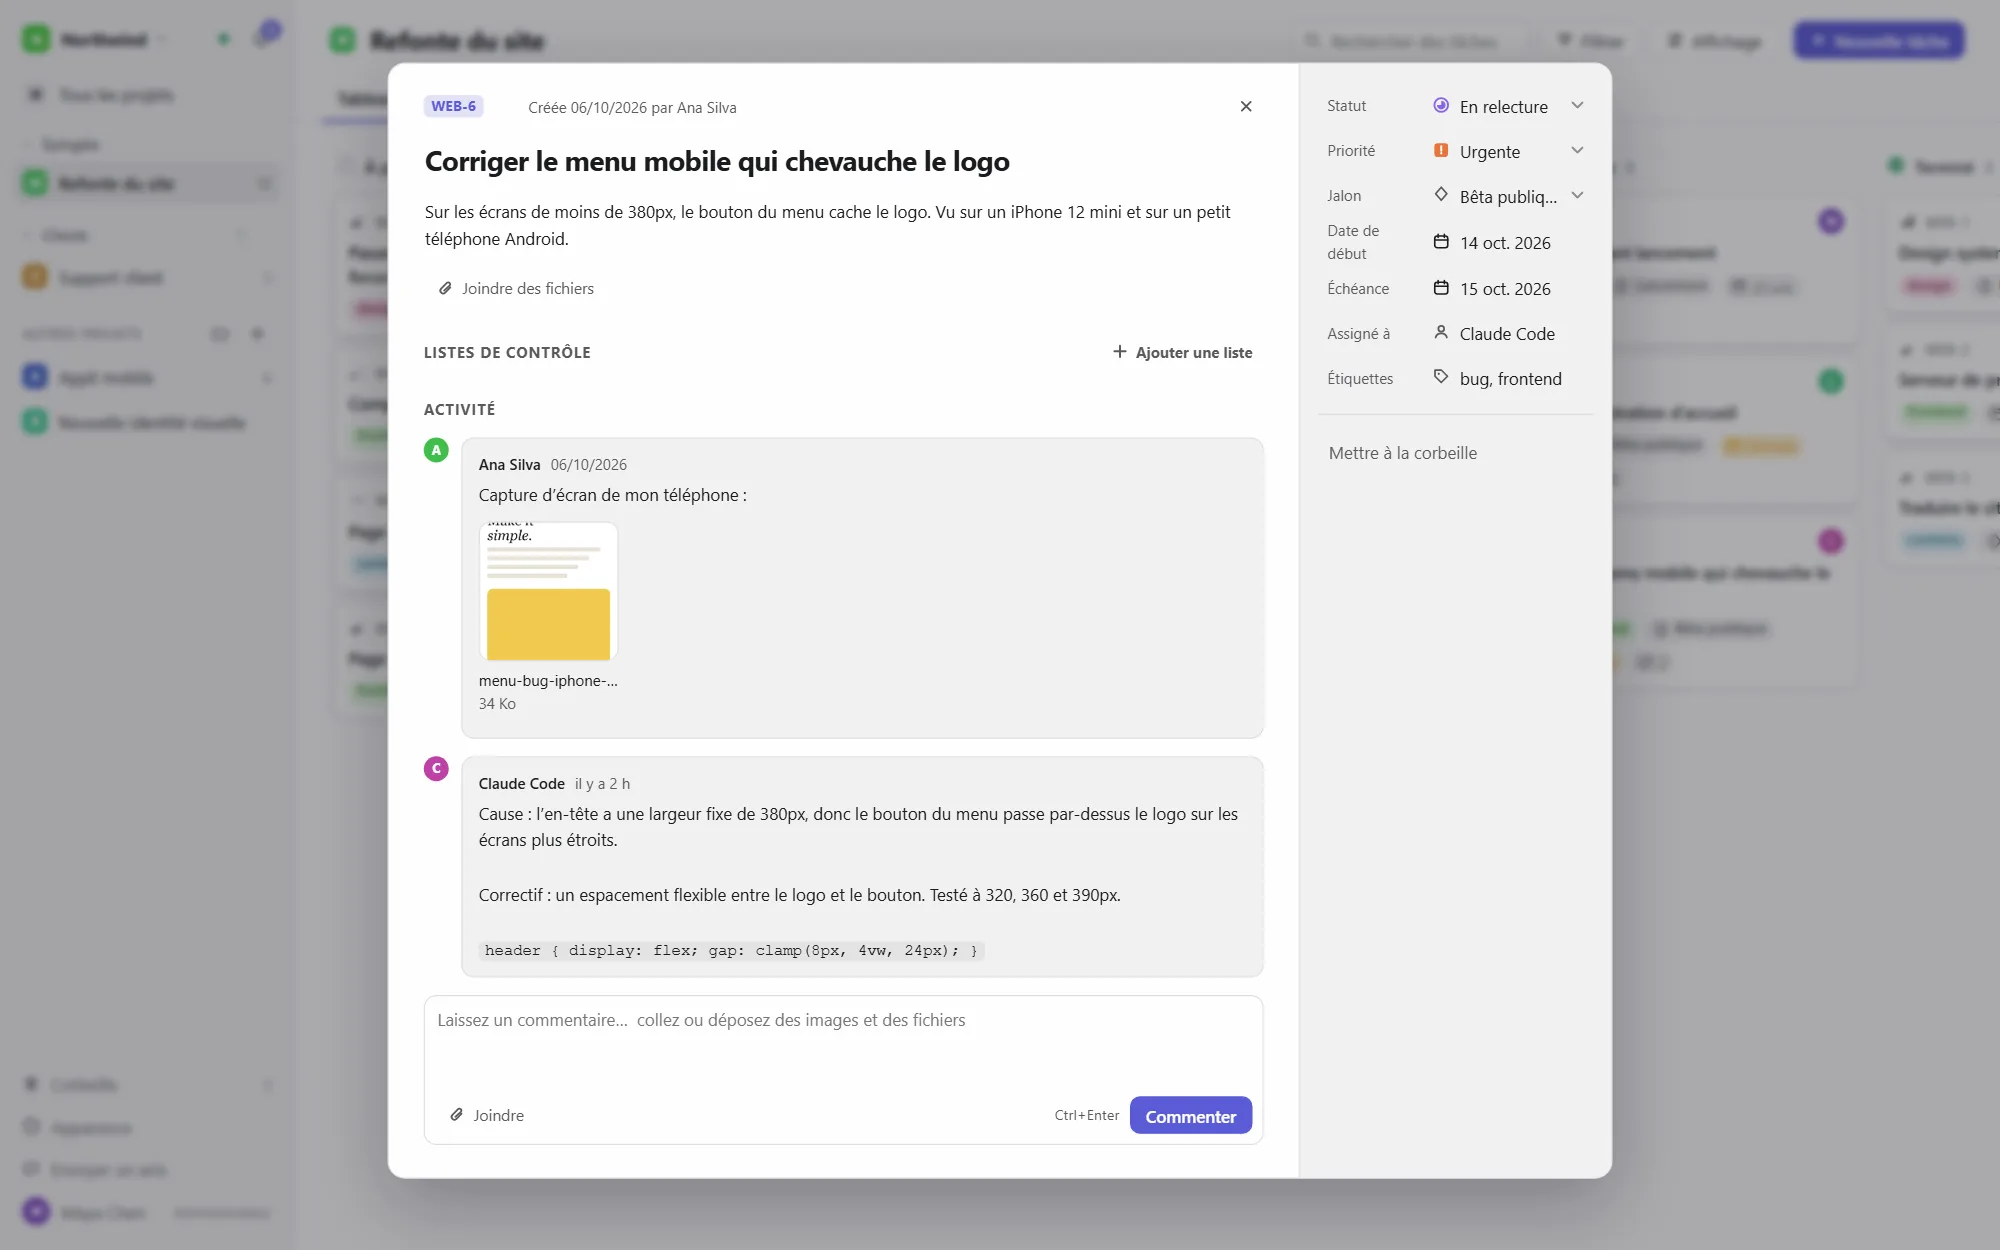The height and width of the screenshot is (1250, 2000).
Task: Click the task title Corriger le menu mobile
Action: click(x=717, y=161)
